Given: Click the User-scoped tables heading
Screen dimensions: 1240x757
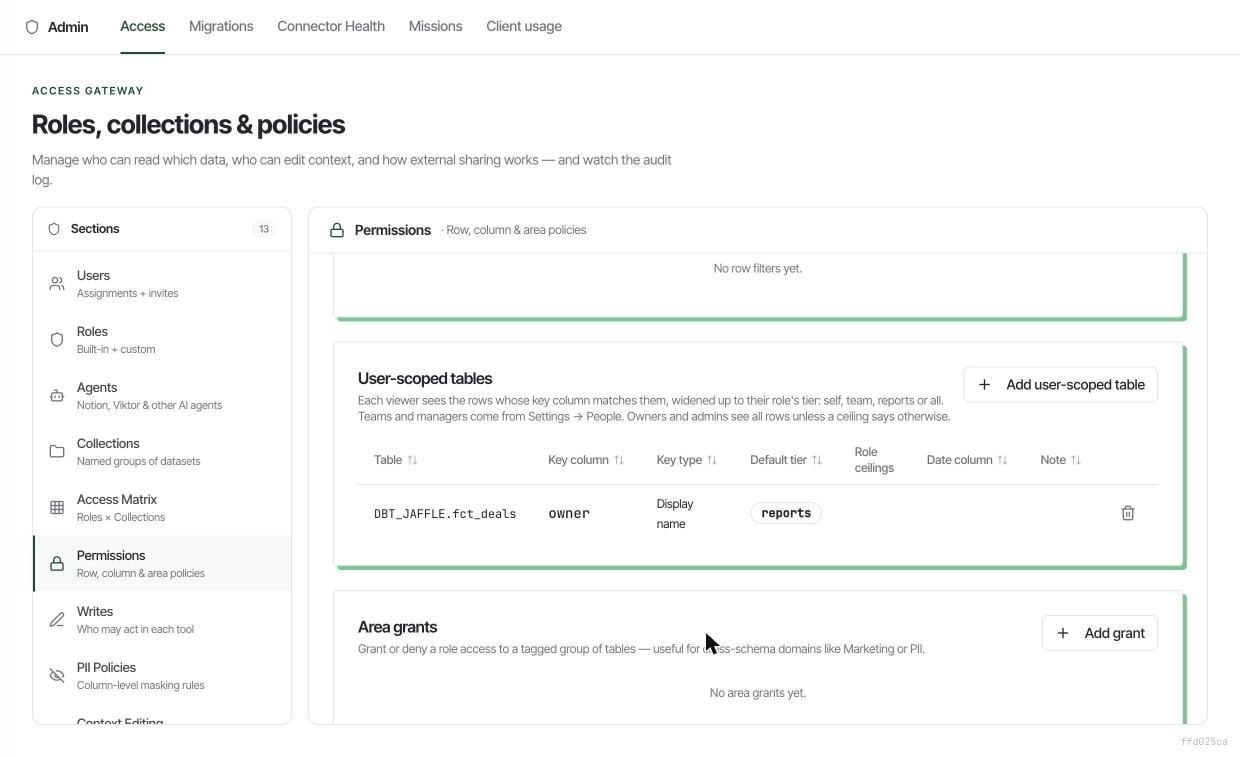Looking at the screenshot, I should [425, 379].
